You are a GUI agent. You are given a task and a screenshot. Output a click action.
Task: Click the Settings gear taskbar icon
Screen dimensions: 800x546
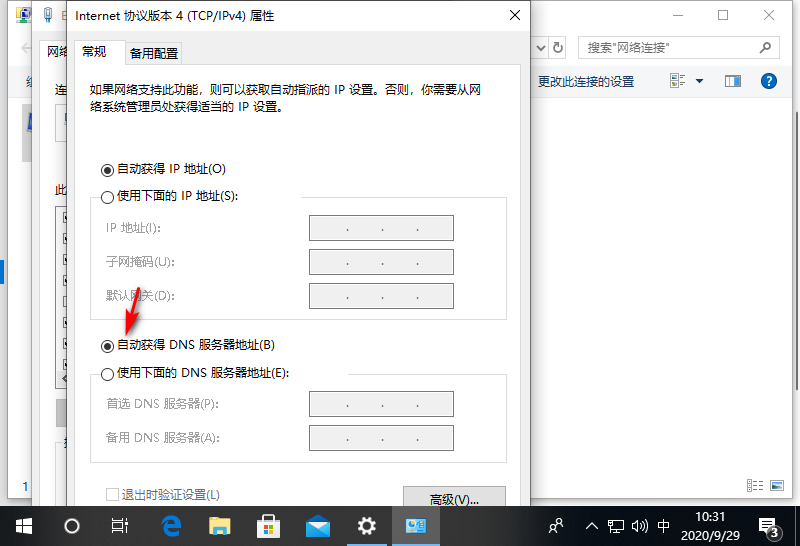[x=367, y=525]
